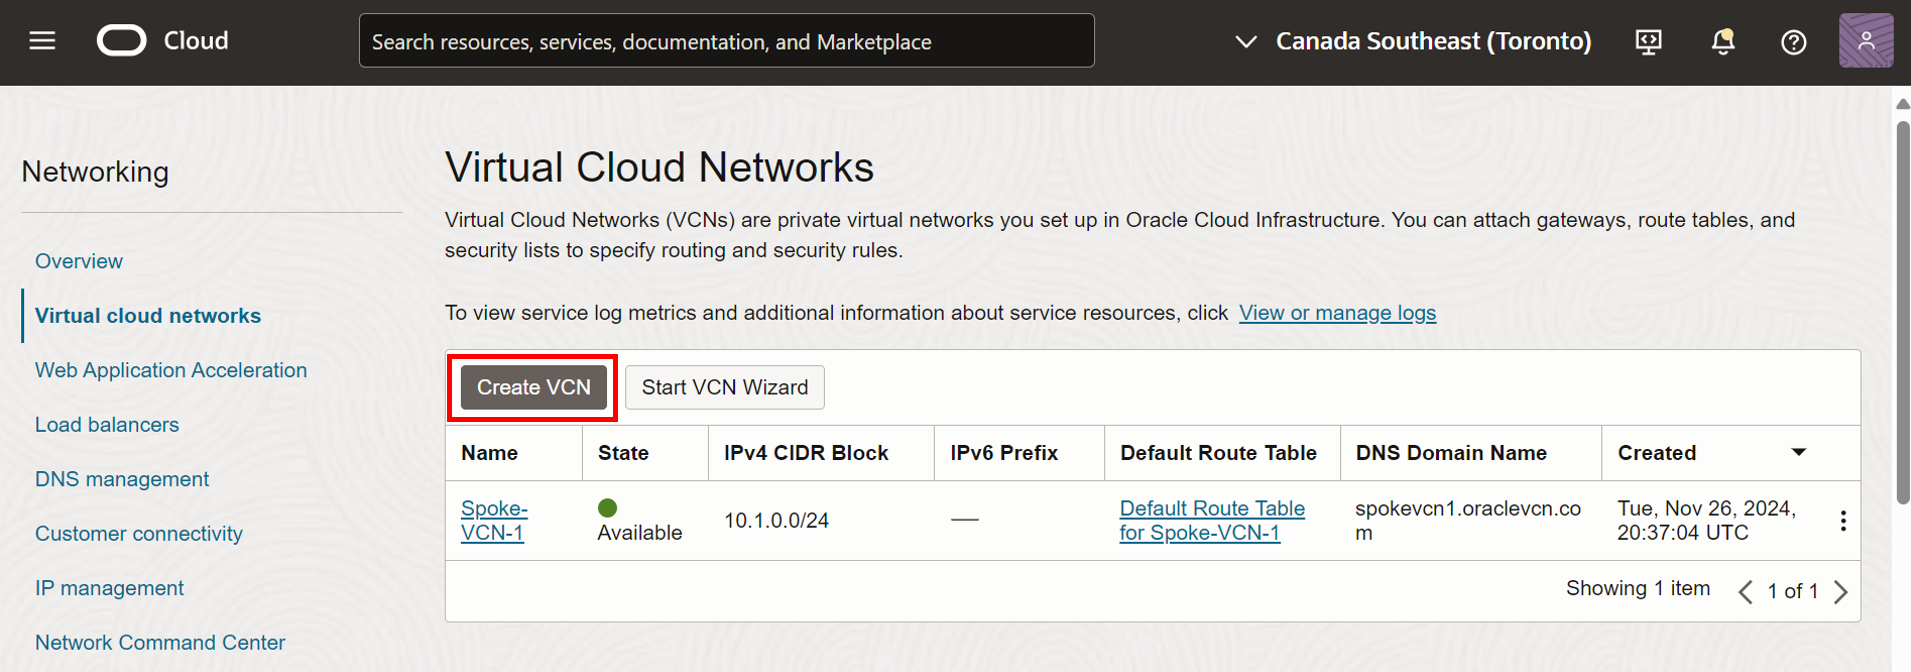Click the Oracle Cloud logo
This screenshot has width=1911, height=672.
[122, 41]
